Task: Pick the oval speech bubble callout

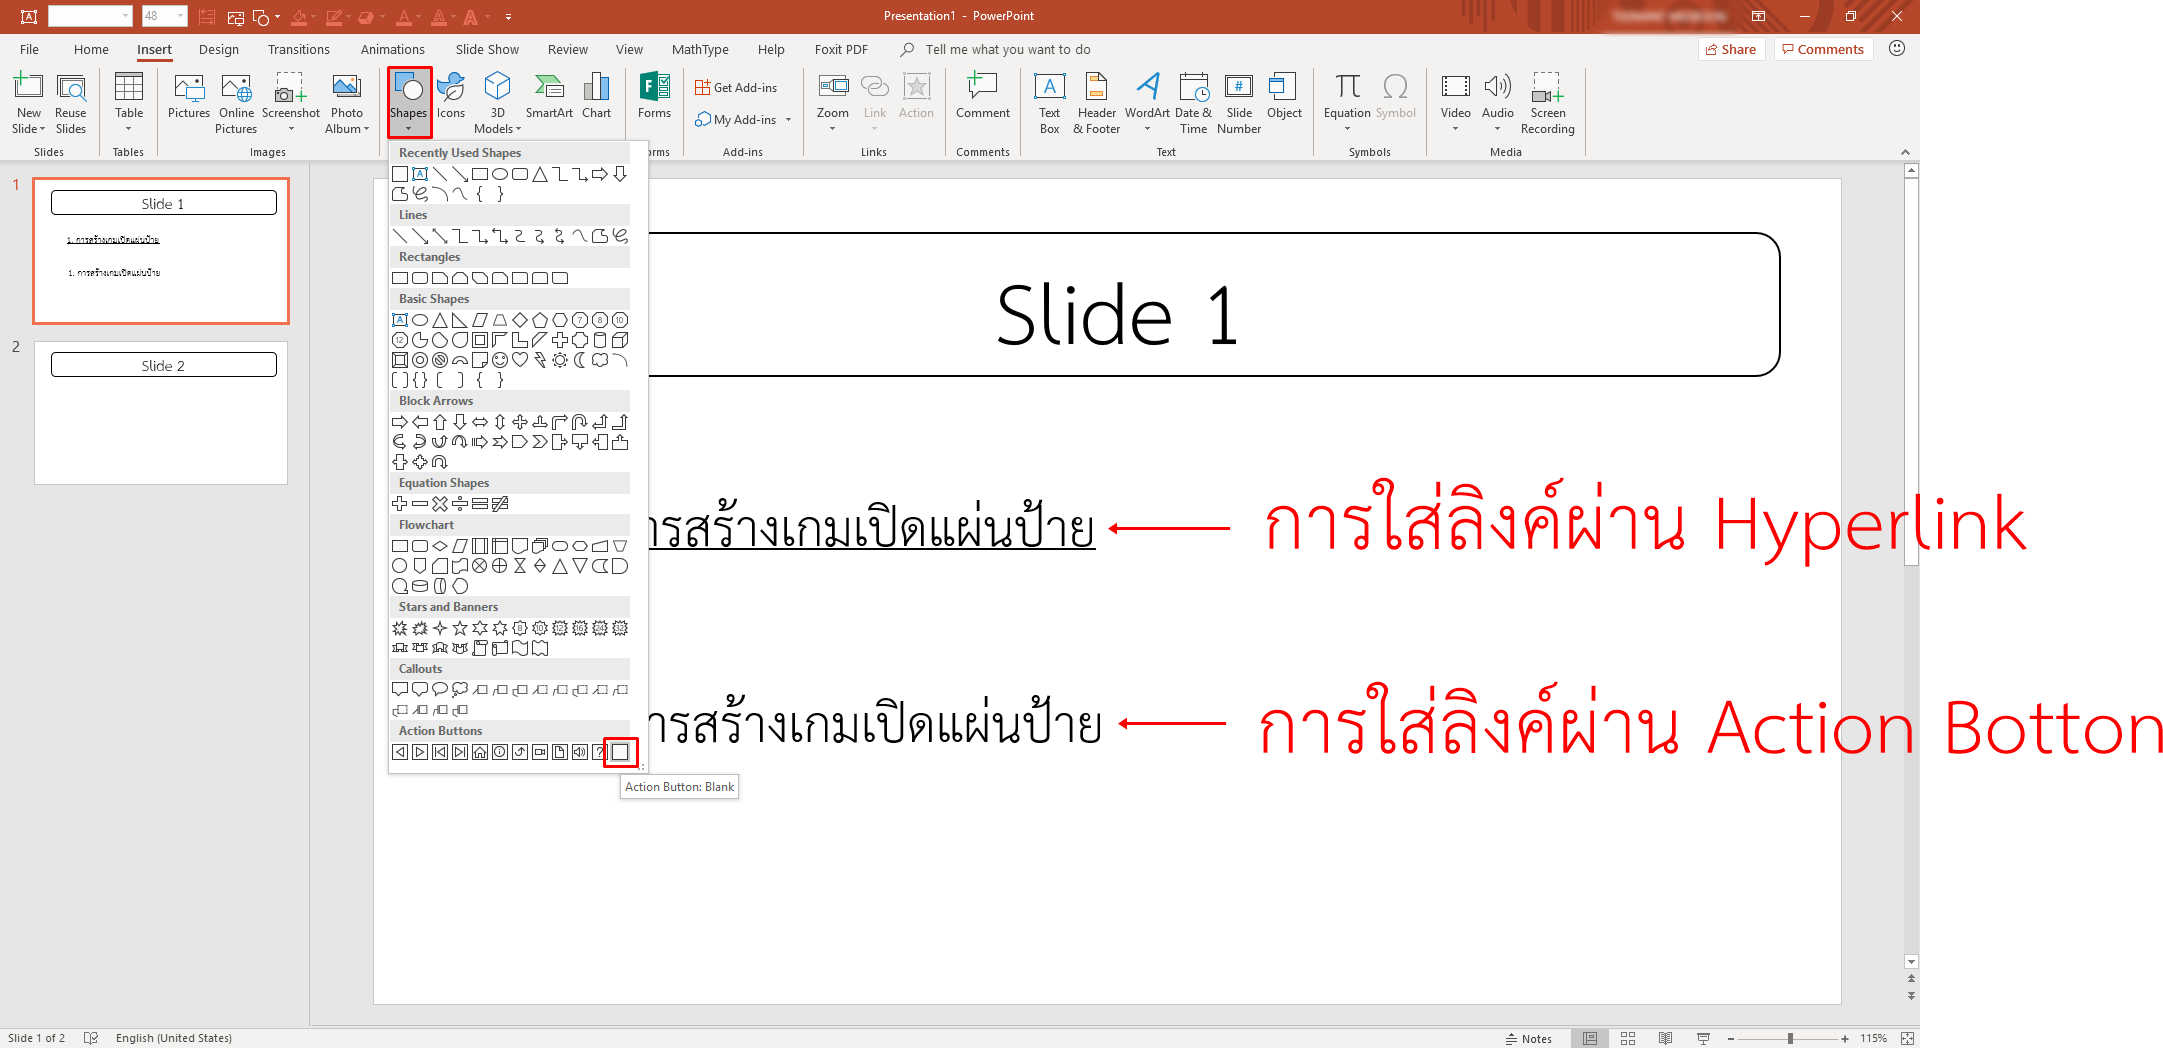Action: point(440,690)
